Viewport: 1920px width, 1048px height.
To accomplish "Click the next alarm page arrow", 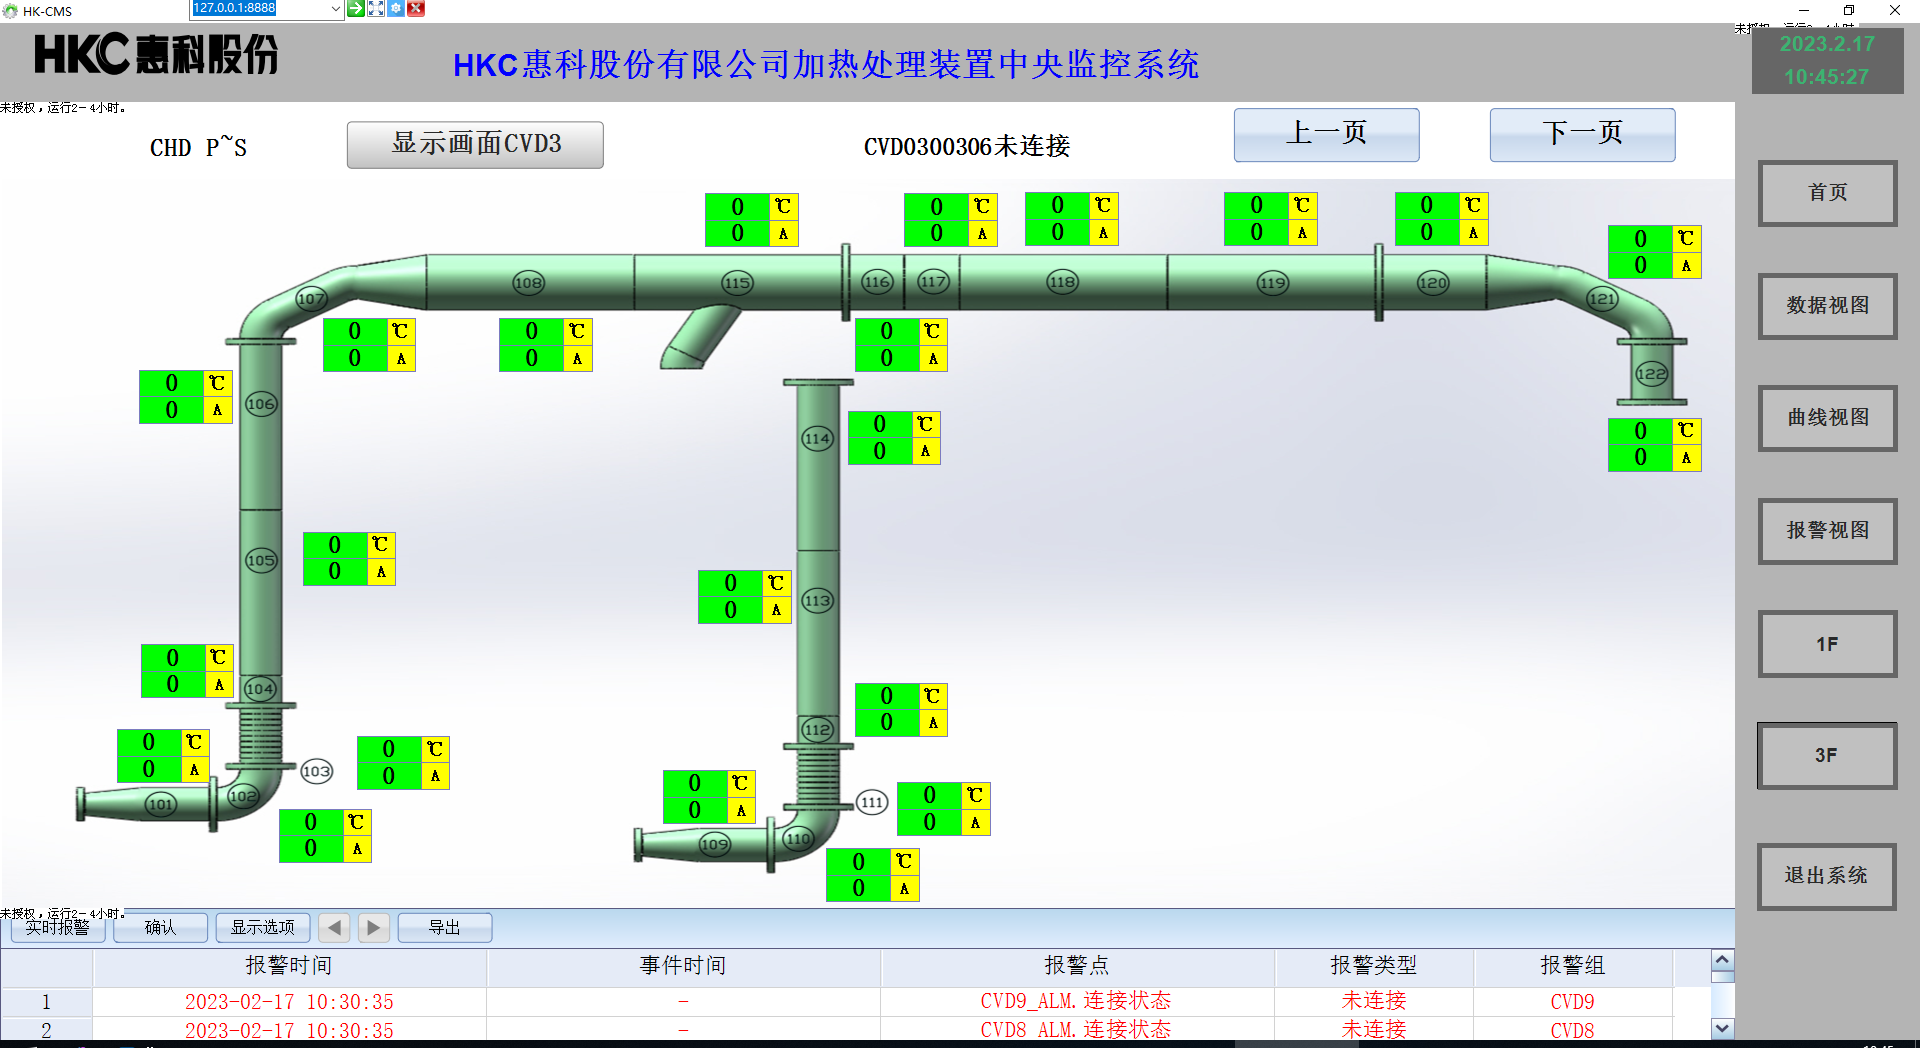I will point(373,928).
